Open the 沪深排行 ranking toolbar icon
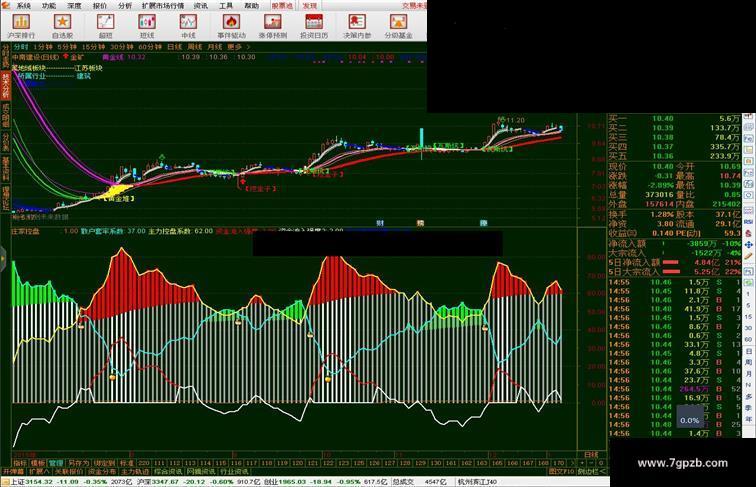Image resolution: width=756 pixels, height=487 pixels. [21, 22]
